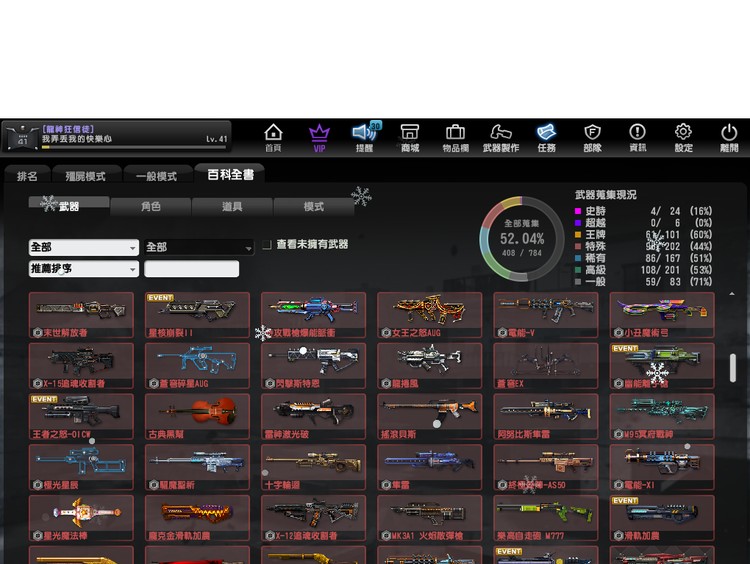The image size is (750, 564).
Task: Click the 資訊 info icon
Action: [637, 137]
